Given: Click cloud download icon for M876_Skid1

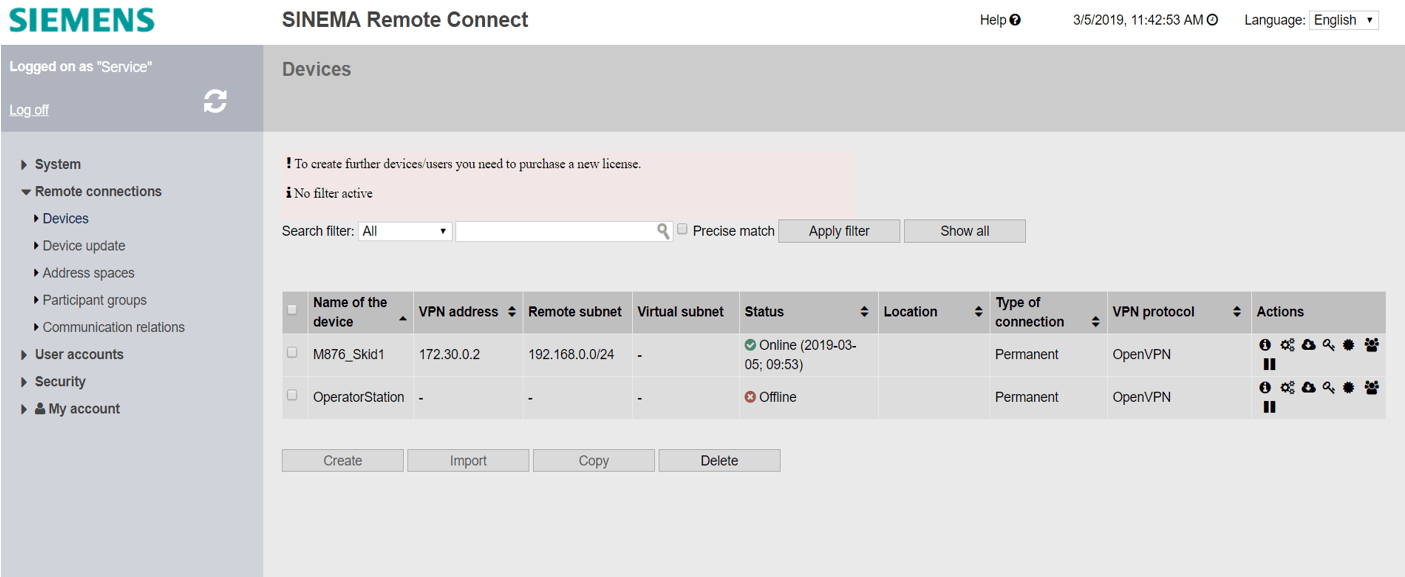Looking at the screenshot, I should coord(1308,345).
